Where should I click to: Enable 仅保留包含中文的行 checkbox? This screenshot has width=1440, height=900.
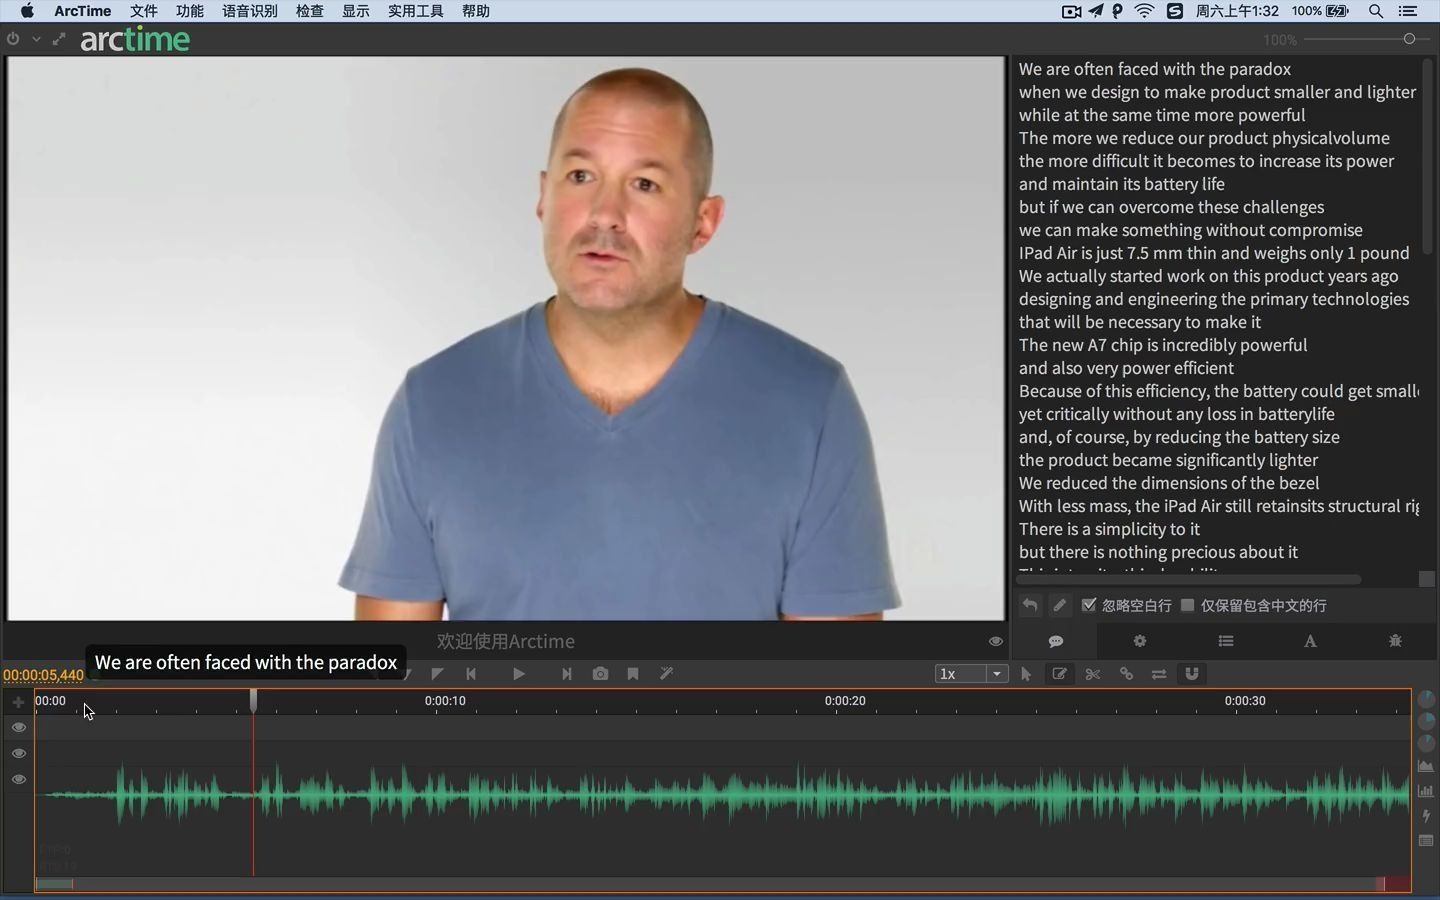point(1188,605)
